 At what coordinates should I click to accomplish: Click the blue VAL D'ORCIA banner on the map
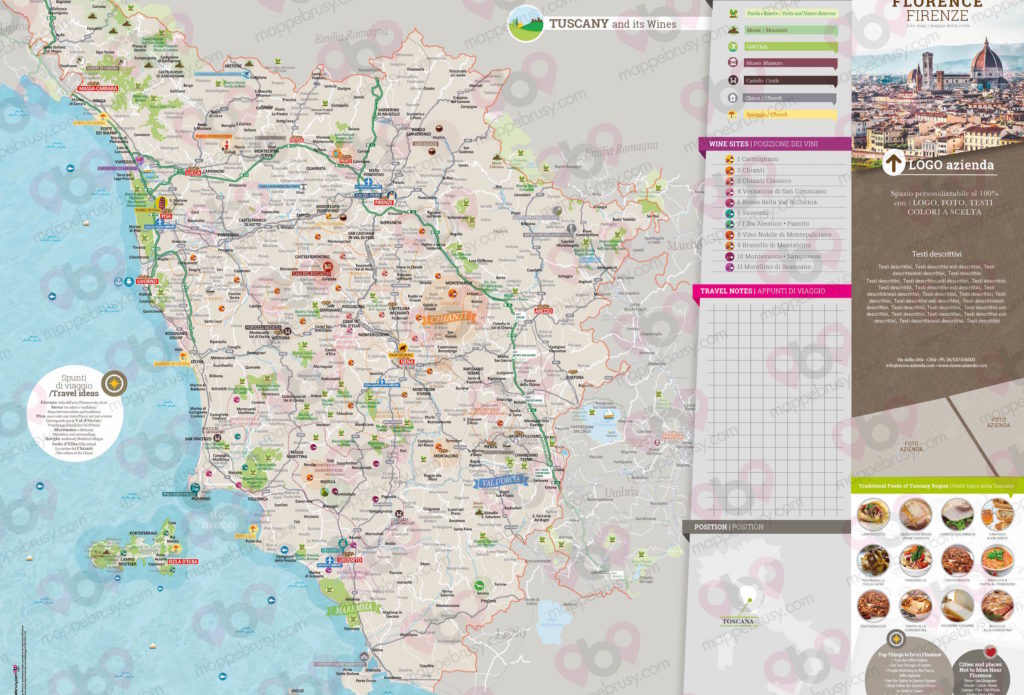(x=501, y=481)
